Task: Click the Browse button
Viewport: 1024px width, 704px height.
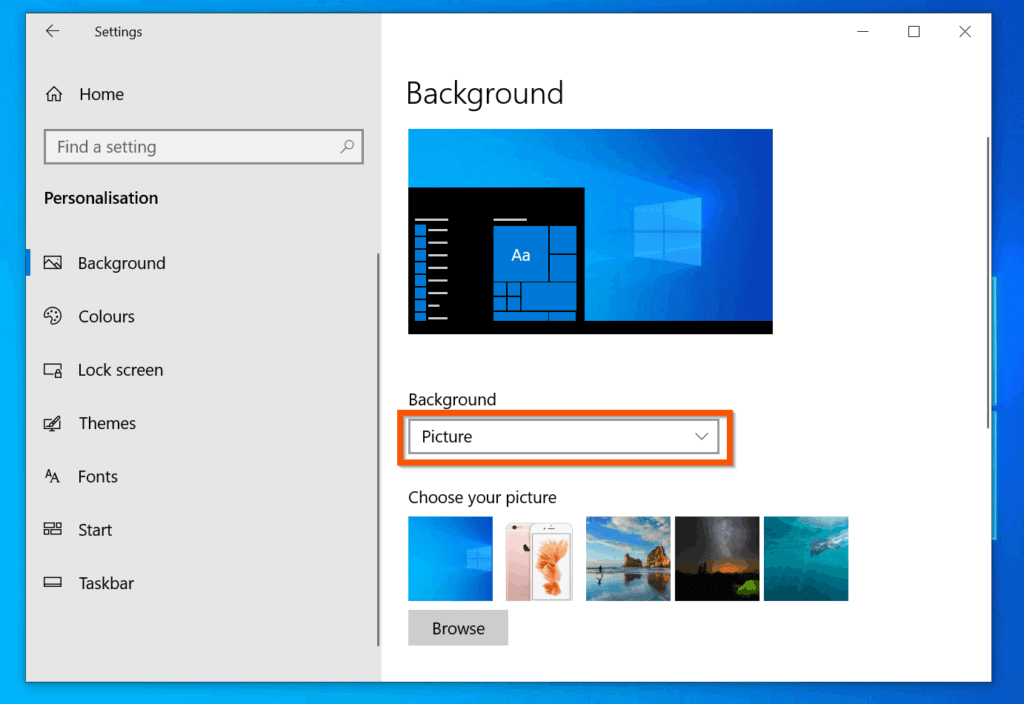Action: point(458,628)
